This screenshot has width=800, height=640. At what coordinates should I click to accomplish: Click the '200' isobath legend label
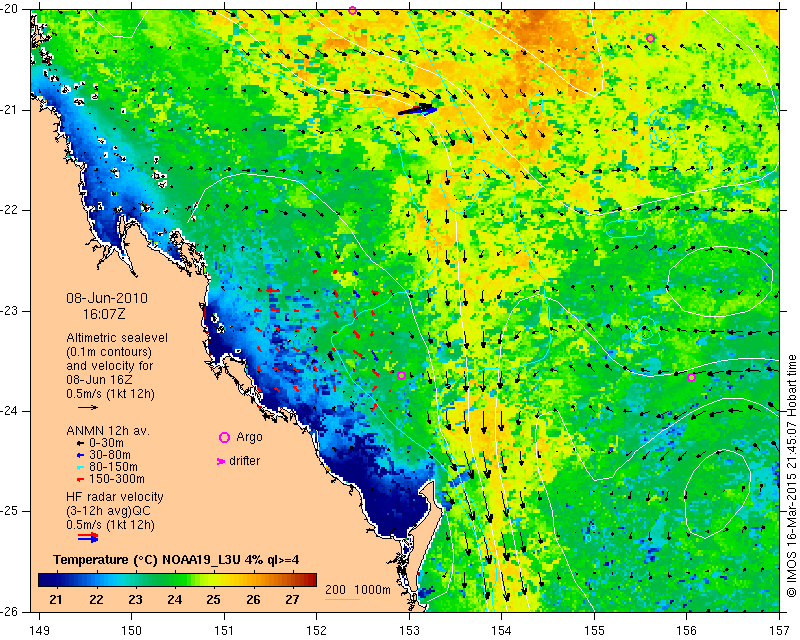click(x=335, y=590)
